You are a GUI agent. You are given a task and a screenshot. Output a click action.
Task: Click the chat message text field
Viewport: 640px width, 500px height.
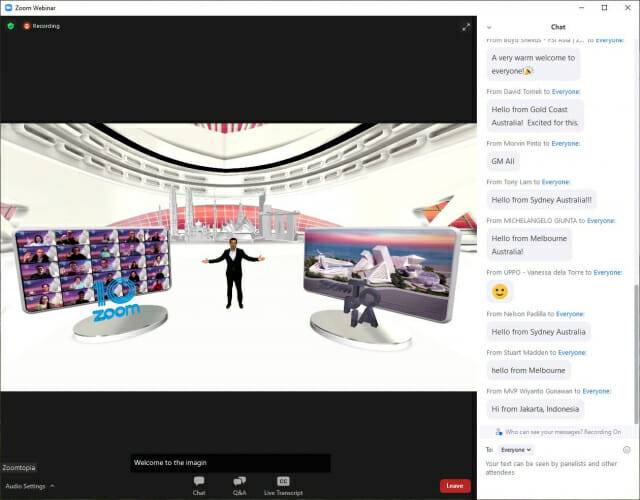click(555, 470)
